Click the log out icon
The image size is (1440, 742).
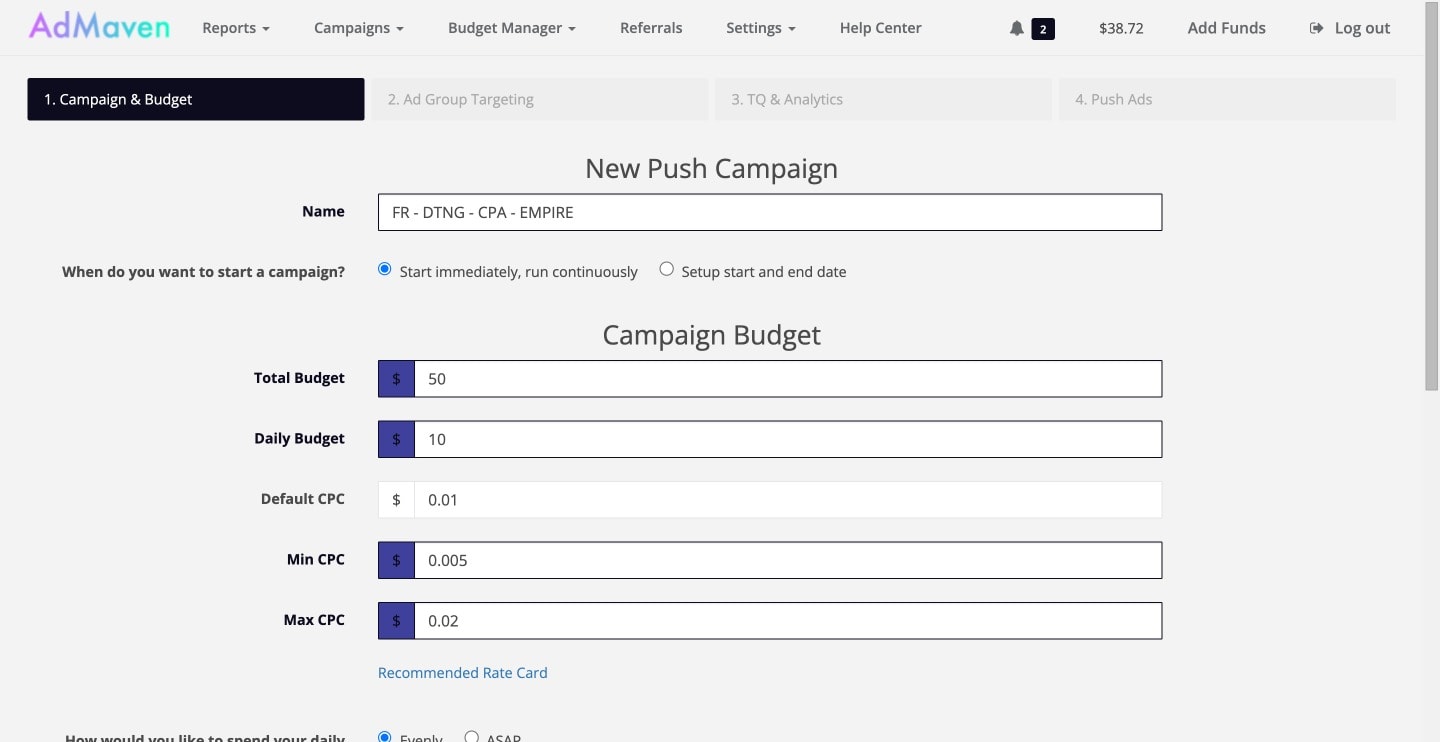pyautogui.click(x=1315, y=27)
